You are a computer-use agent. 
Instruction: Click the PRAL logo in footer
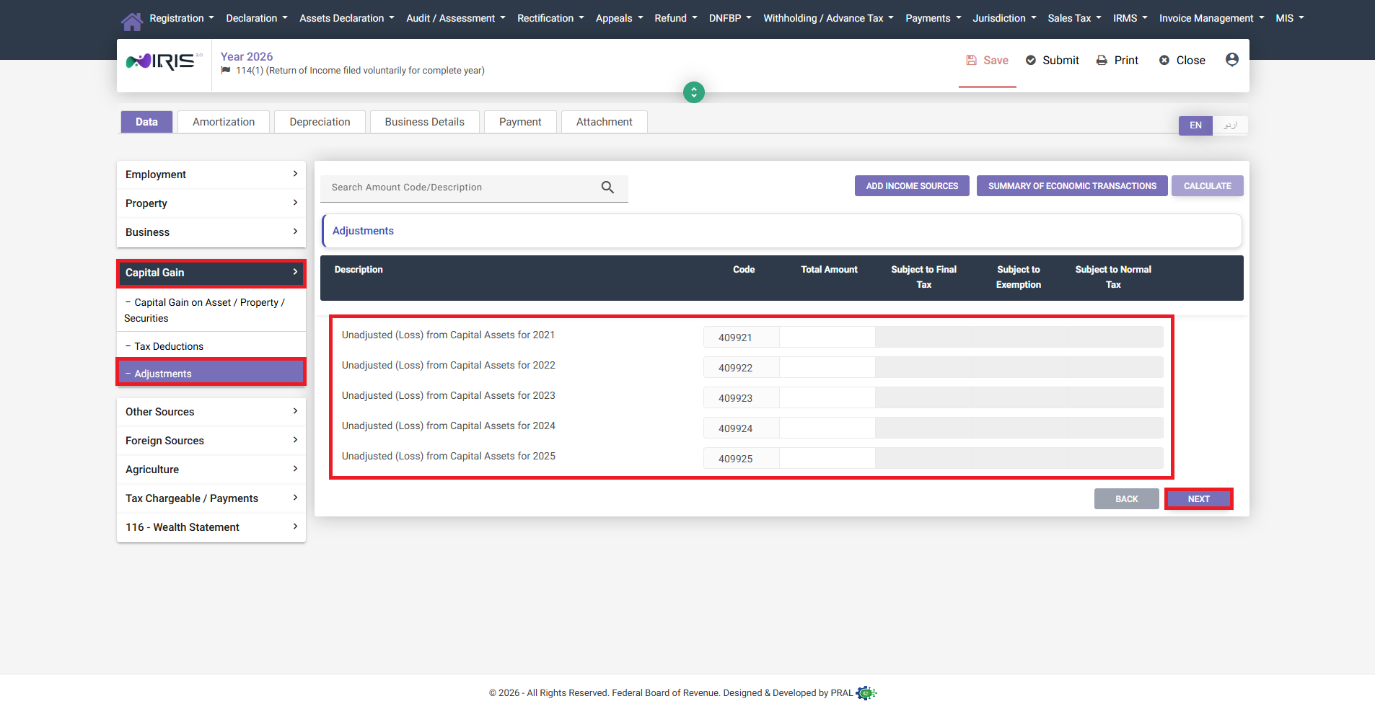tap(866, 692)
